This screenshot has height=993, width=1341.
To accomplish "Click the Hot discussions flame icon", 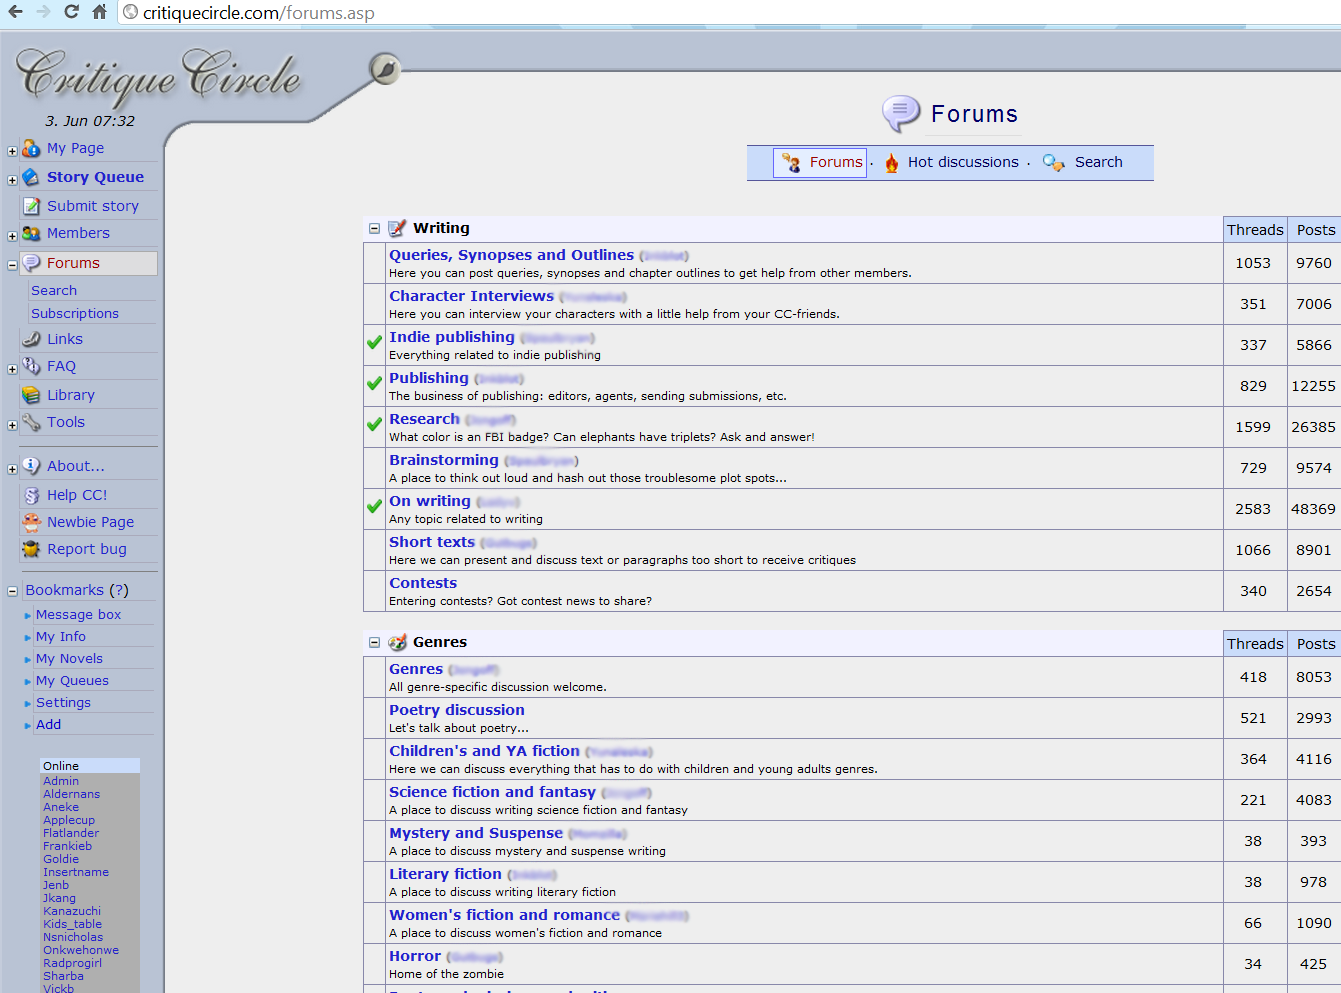I will tap(890, 162).
